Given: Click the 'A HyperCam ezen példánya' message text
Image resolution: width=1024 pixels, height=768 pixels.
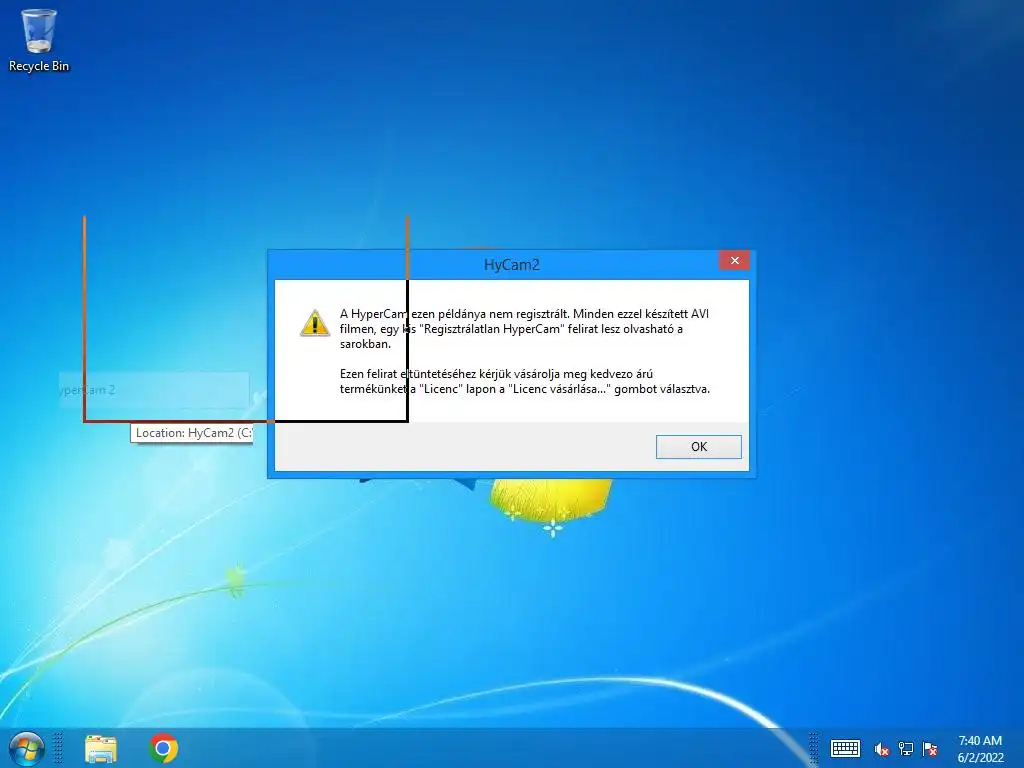Looking at the screenshot, I should point(524,328).
